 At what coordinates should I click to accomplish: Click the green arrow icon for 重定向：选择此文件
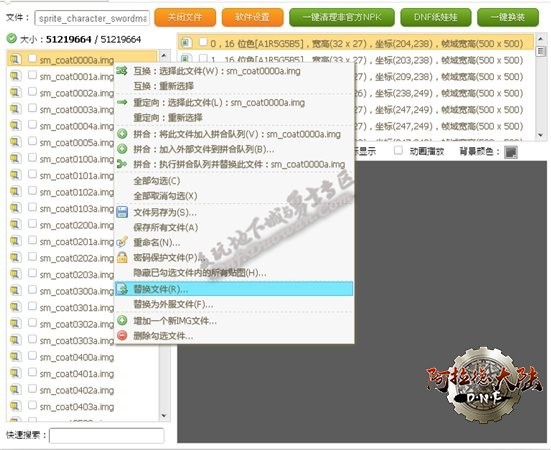122,102
